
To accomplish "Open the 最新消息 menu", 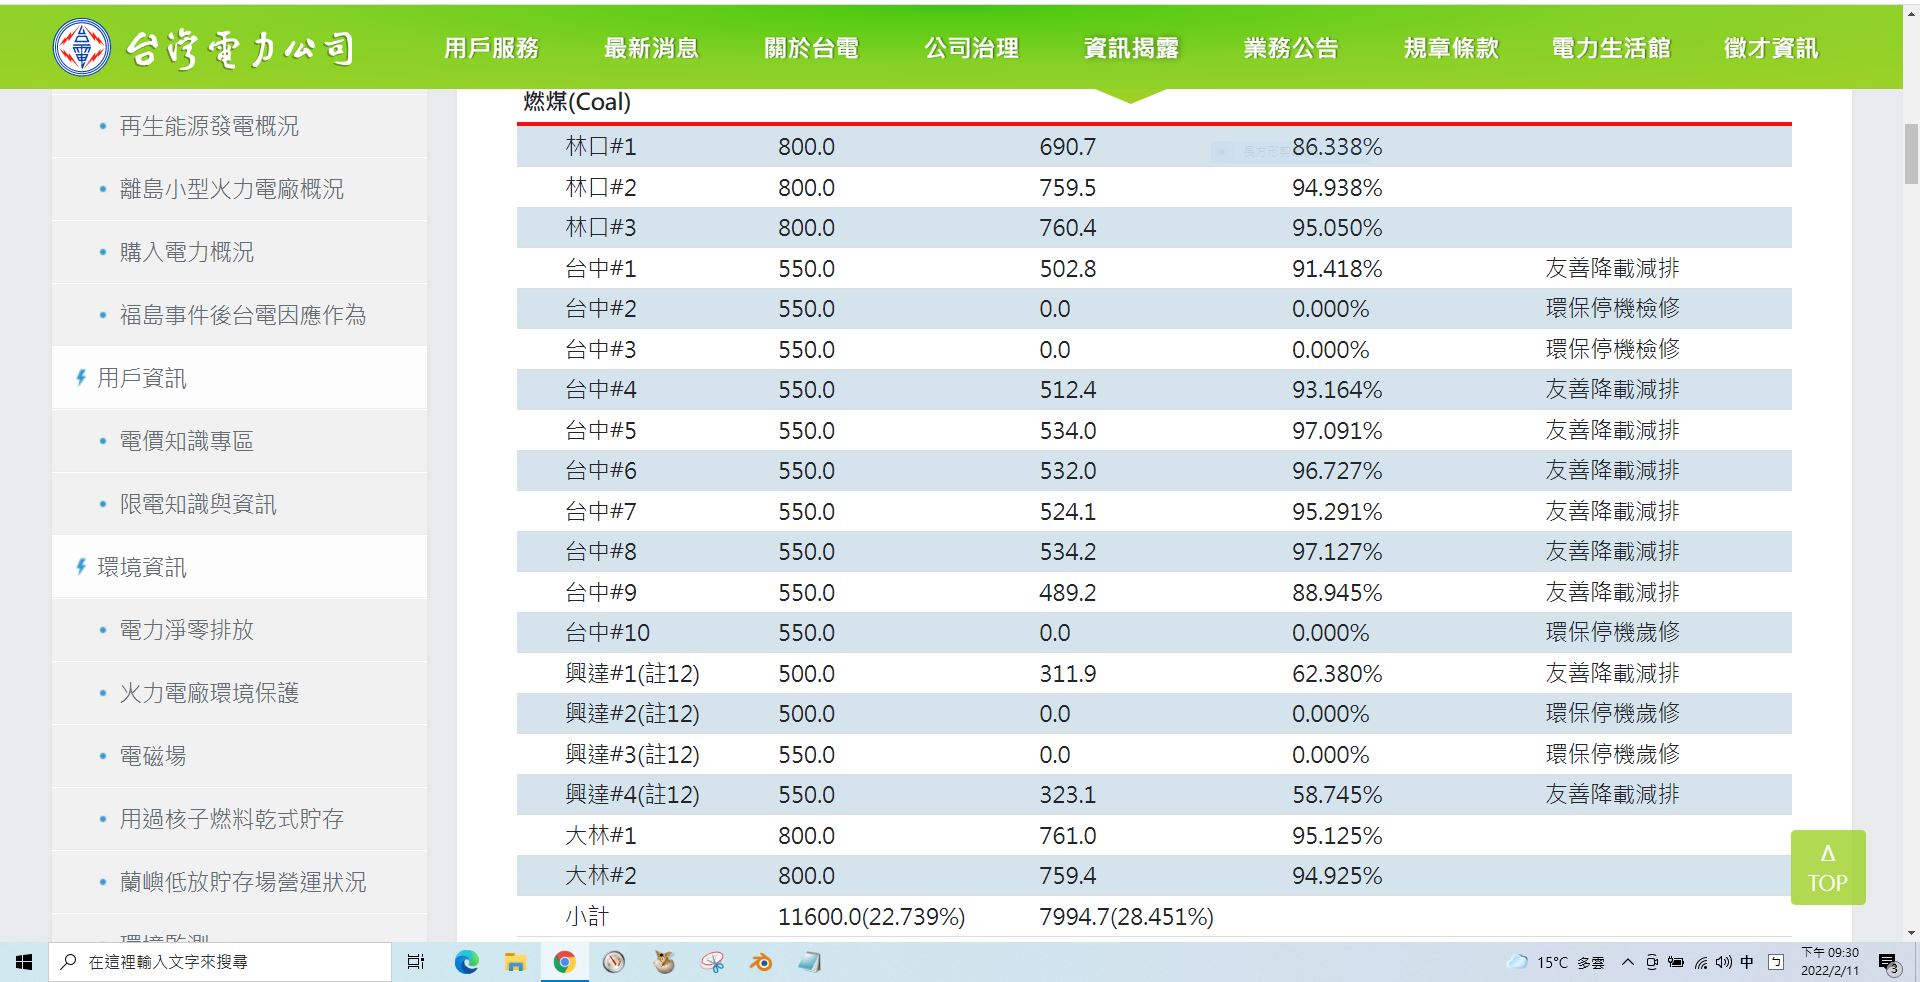I will [x=651, y=48].
